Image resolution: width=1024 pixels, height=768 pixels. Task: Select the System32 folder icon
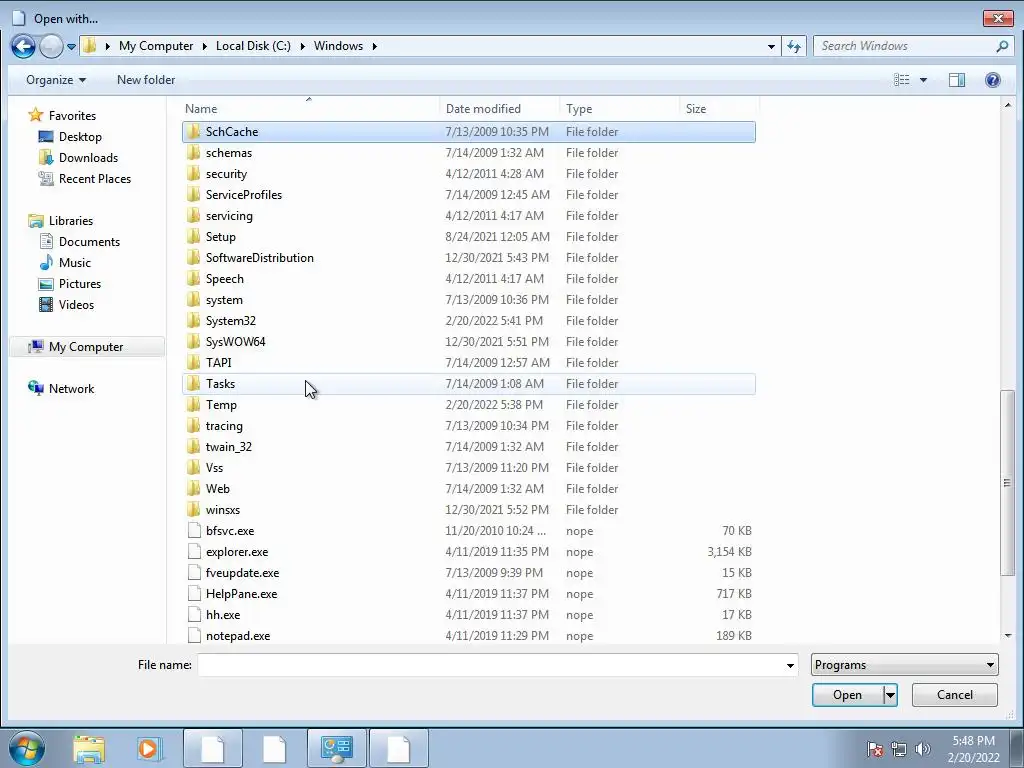pos(193,321)
